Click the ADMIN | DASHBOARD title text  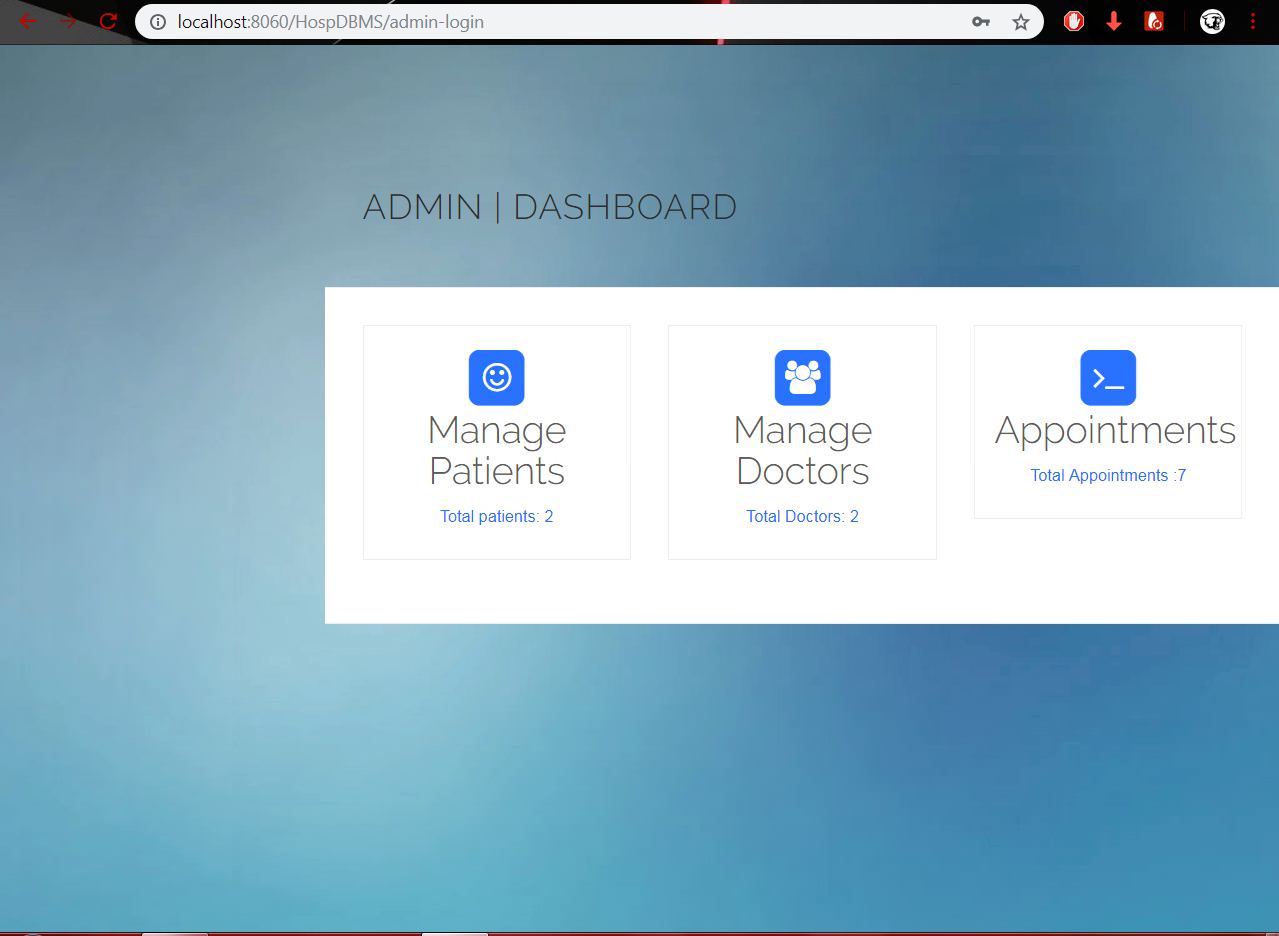[550, 207]
